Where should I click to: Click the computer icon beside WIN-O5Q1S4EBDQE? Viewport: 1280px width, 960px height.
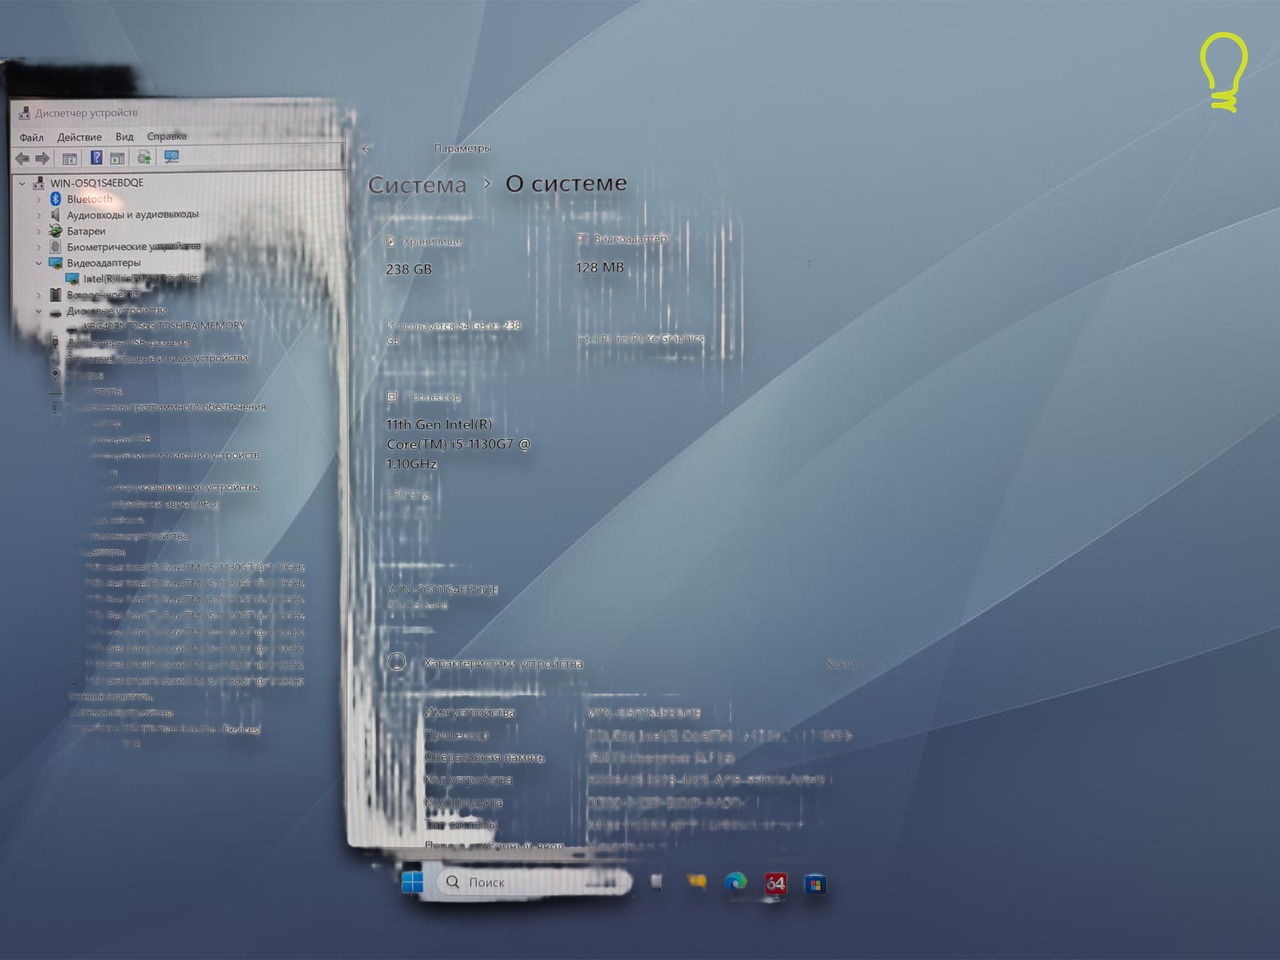click(39, 183)
